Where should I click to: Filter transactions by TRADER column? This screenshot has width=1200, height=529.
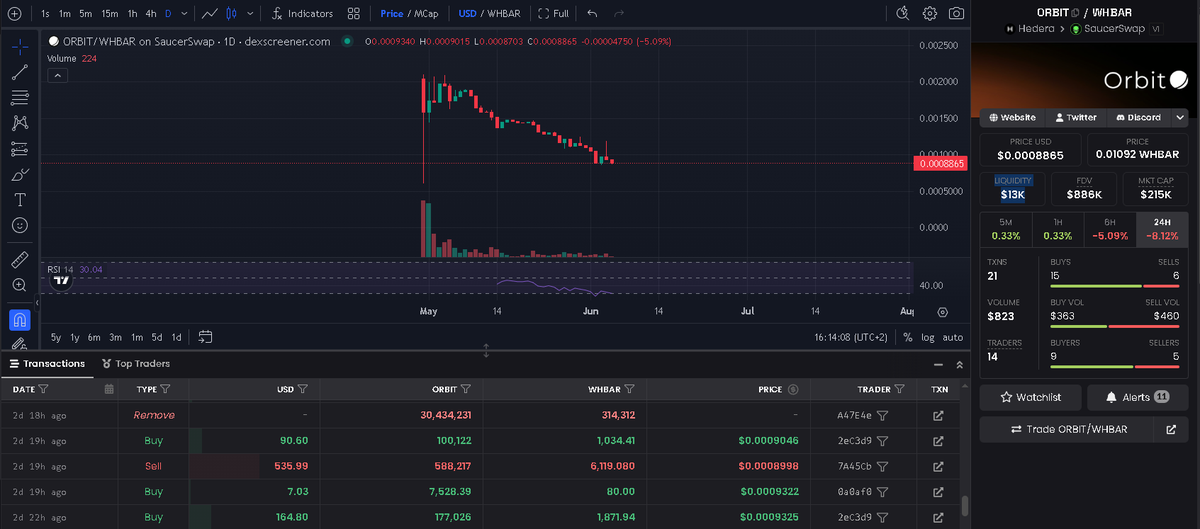point(900,389)
